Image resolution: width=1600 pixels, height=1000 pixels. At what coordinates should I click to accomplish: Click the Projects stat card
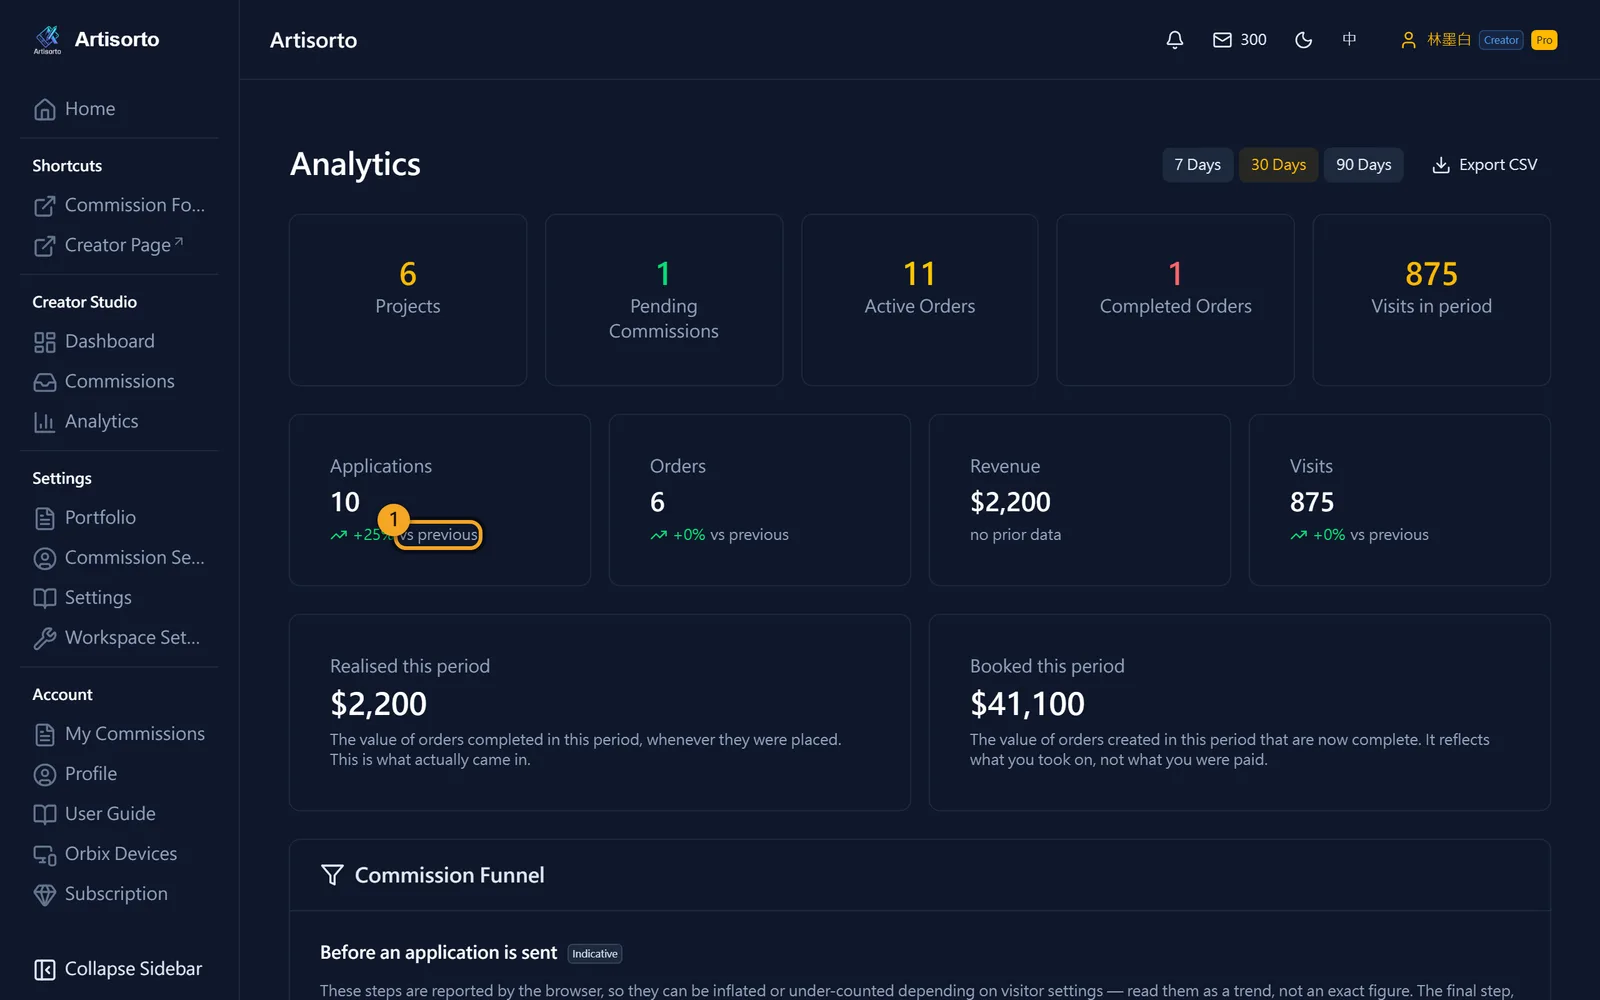[408, 300]
